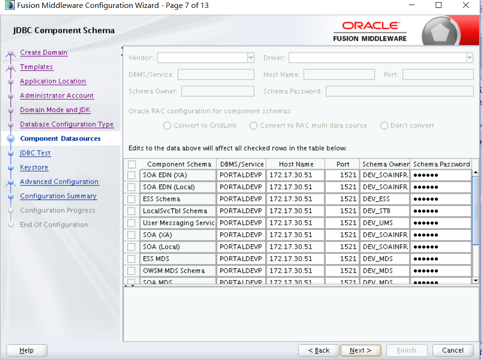Viewport: 482px width, 360px height.
Task: Maximize the Configuration Wizard window
Action: [439, 5]
